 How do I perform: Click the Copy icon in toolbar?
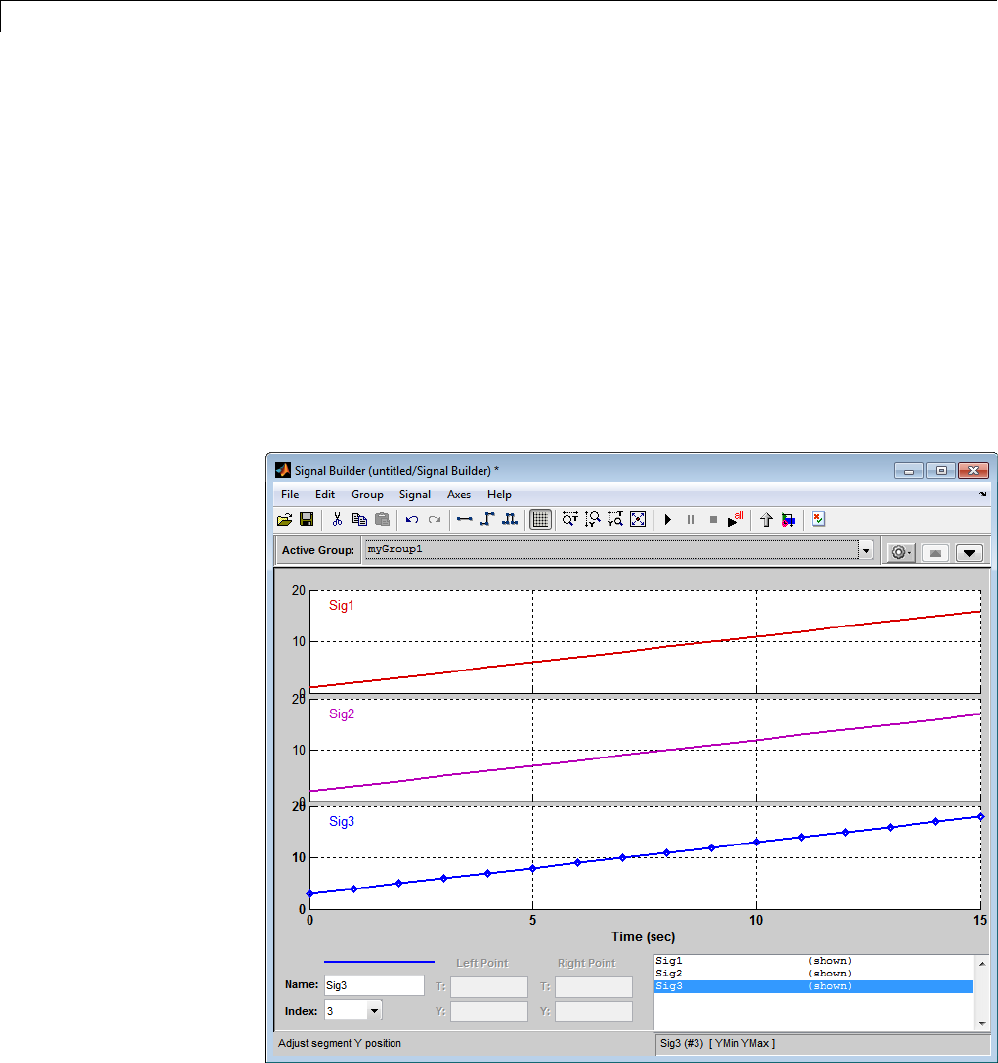(x=359, y=519)
